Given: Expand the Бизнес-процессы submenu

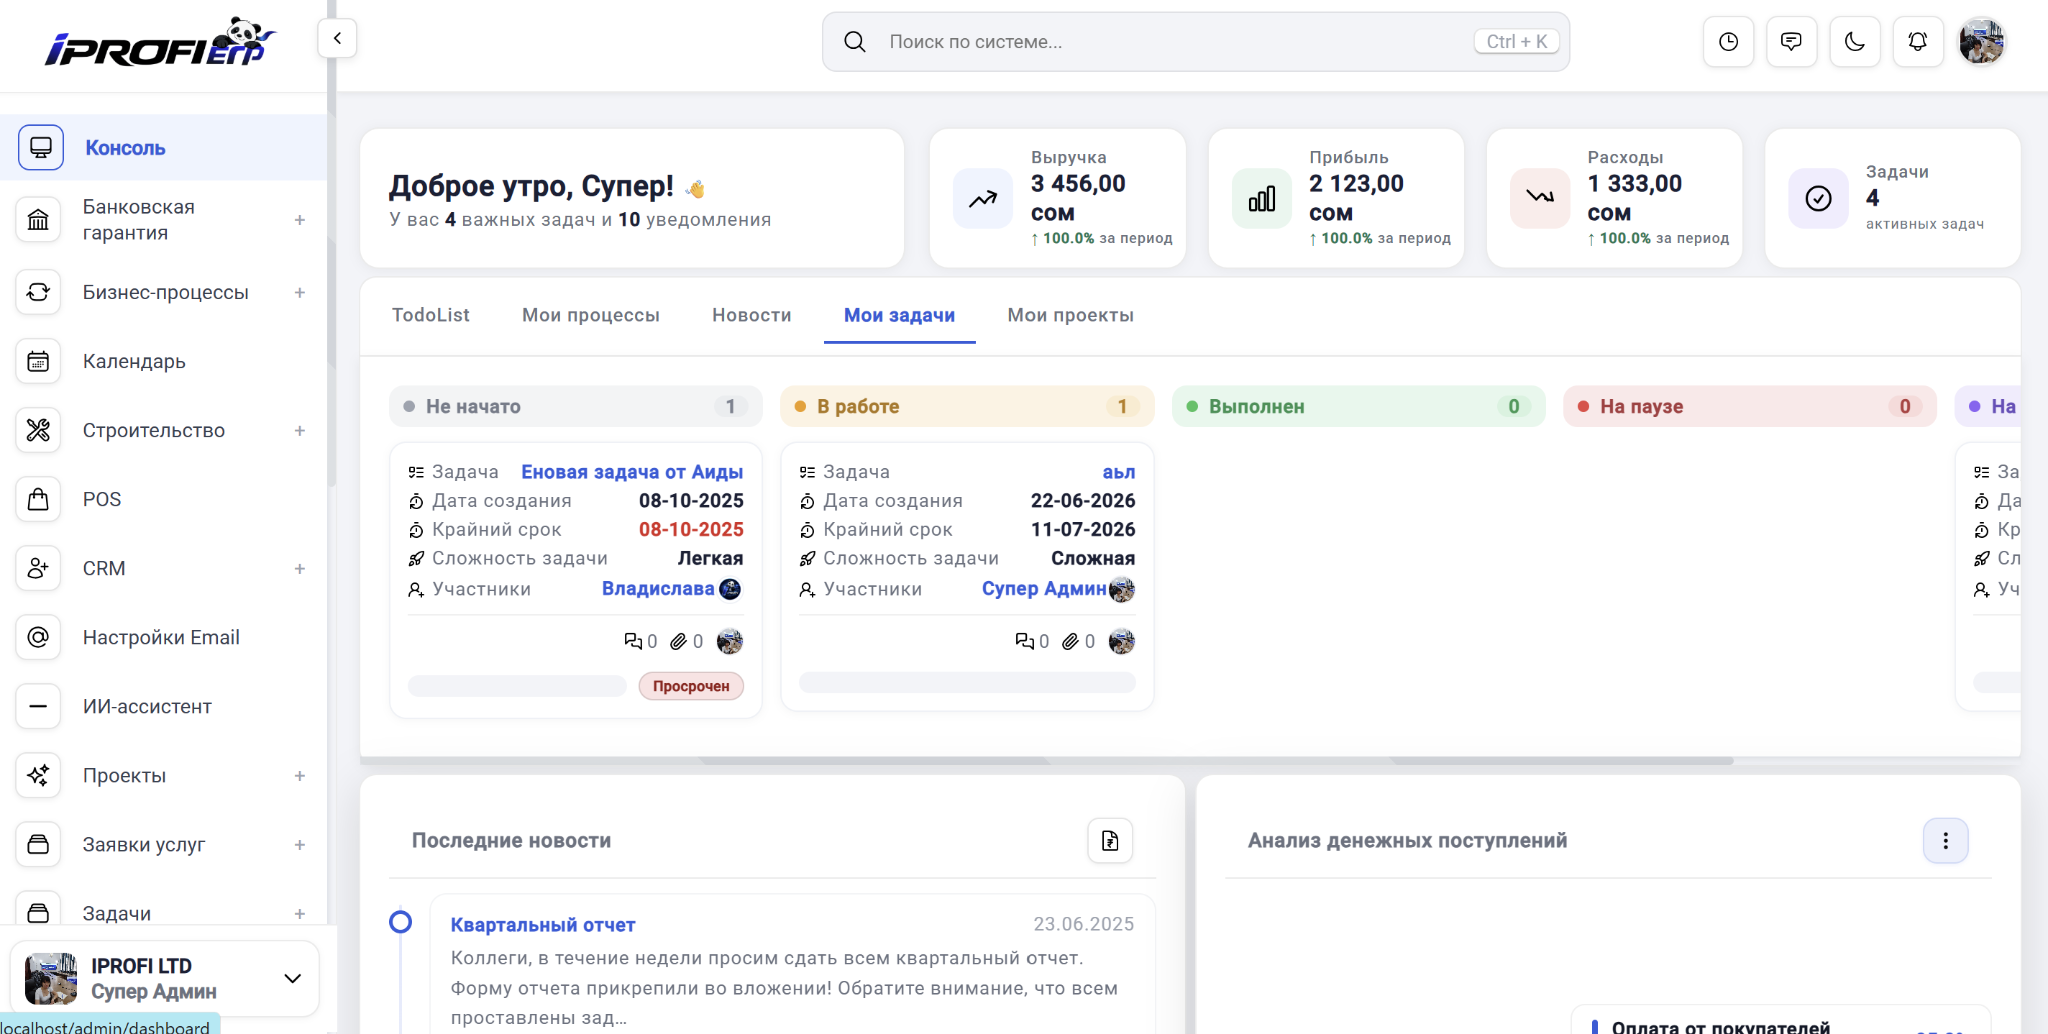Looking at the screenshot, I should pos(300,292).
